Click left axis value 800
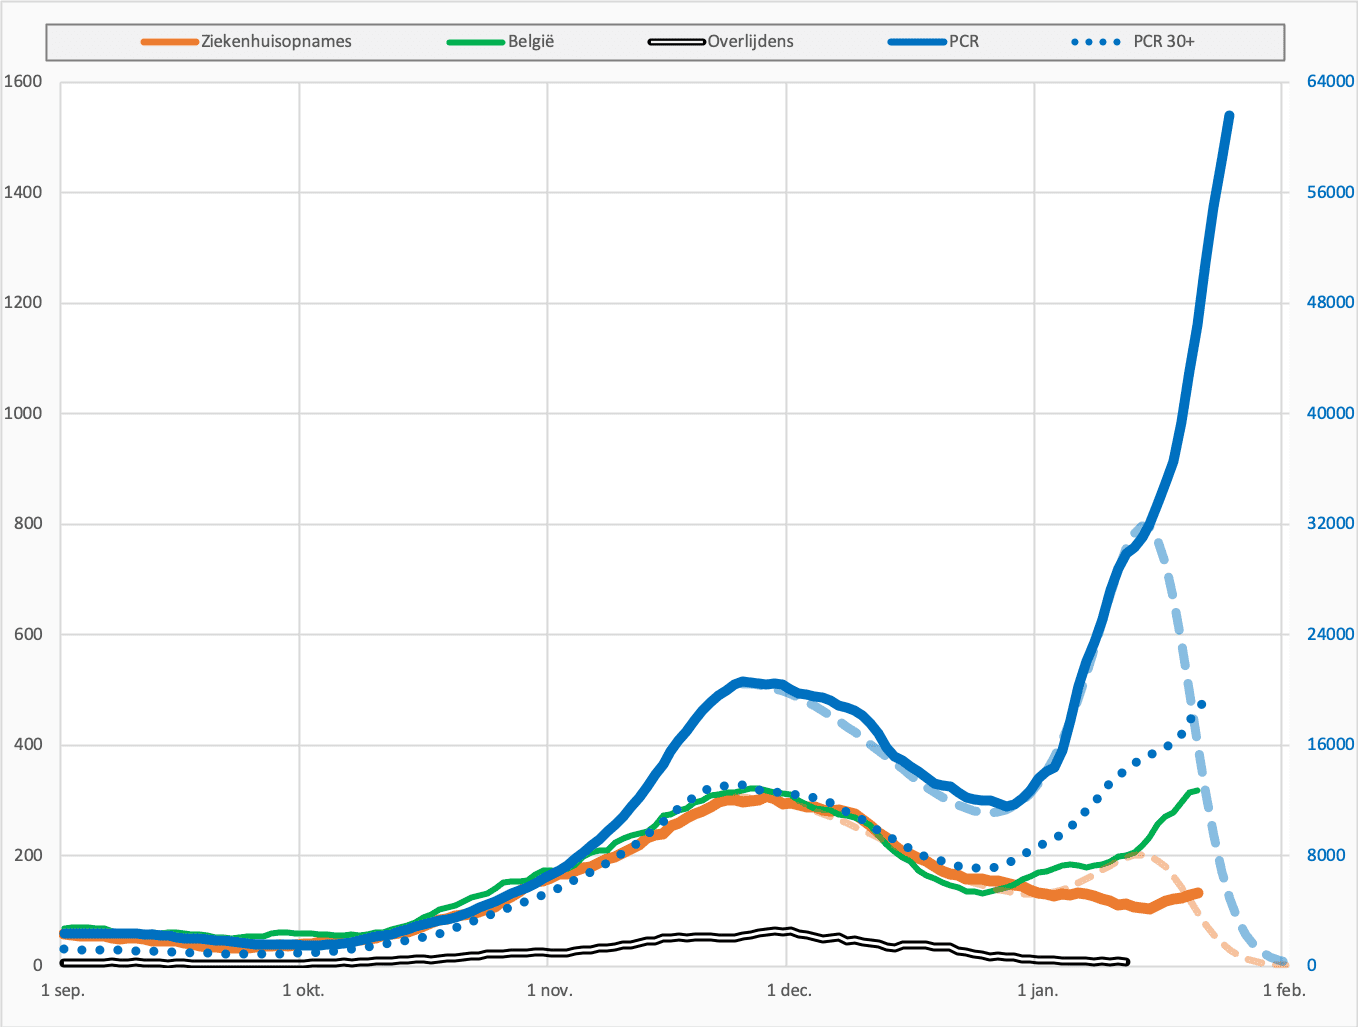Viewport: 1358px width, 1027px height. 27,524
